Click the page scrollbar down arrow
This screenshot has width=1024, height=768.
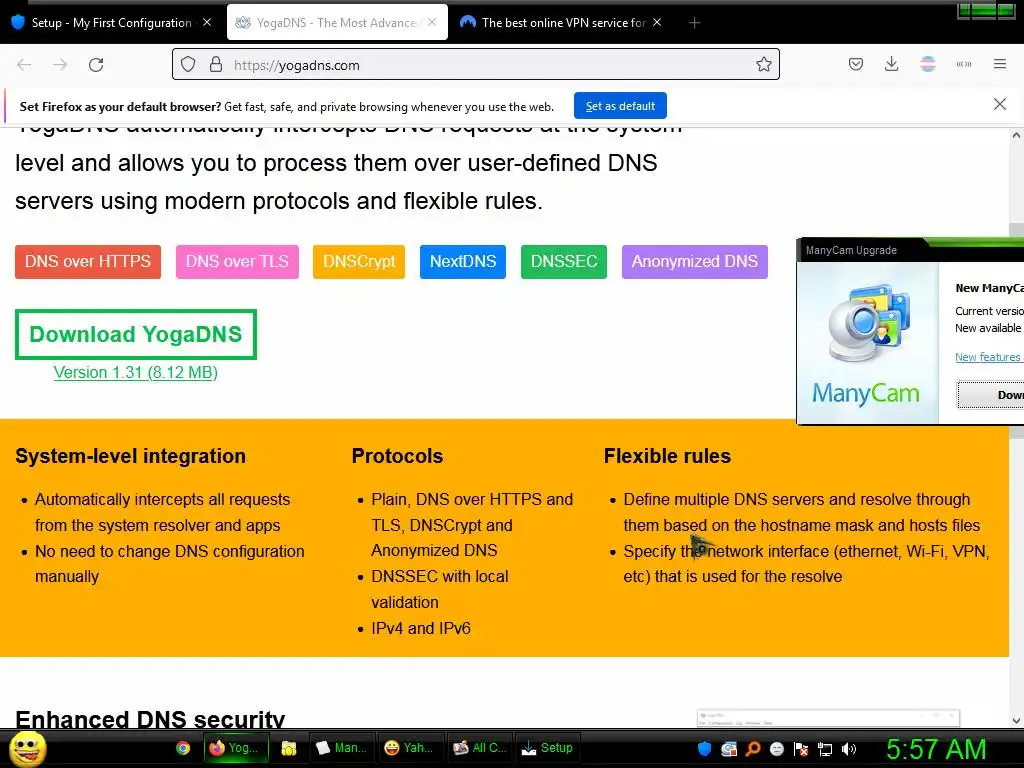pos(1016,720)
